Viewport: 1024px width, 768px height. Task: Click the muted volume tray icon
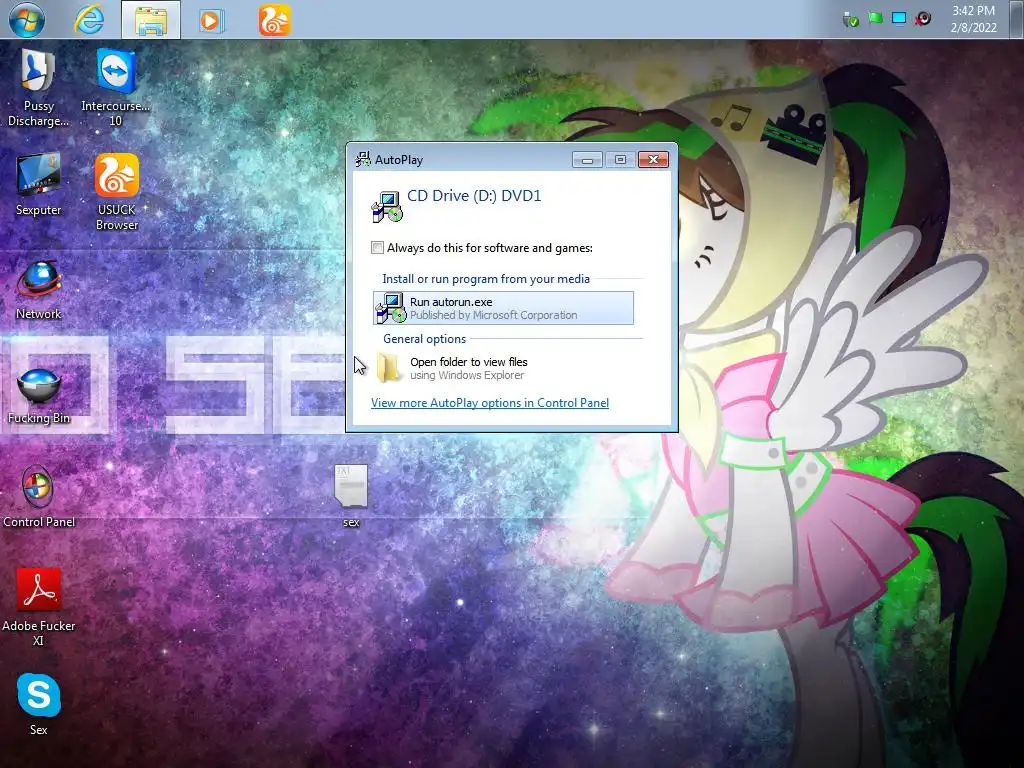tap(923, 19)
